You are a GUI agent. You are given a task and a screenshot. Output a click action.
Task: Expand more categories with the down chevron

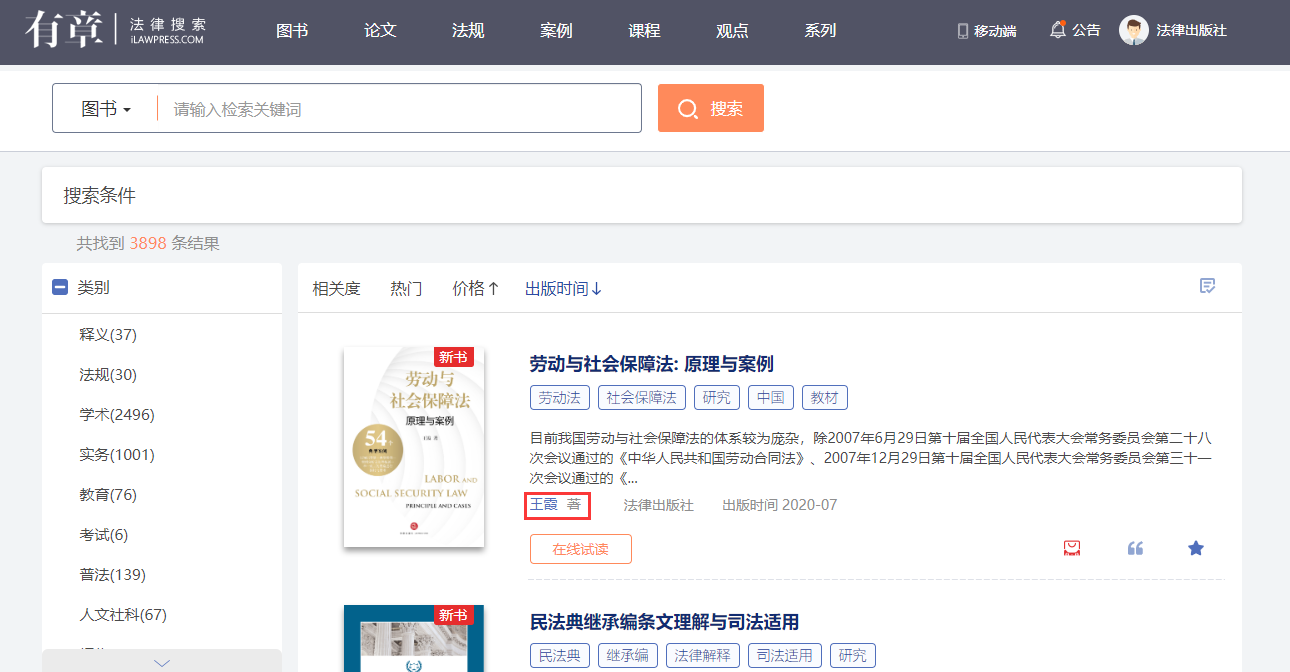162,662
